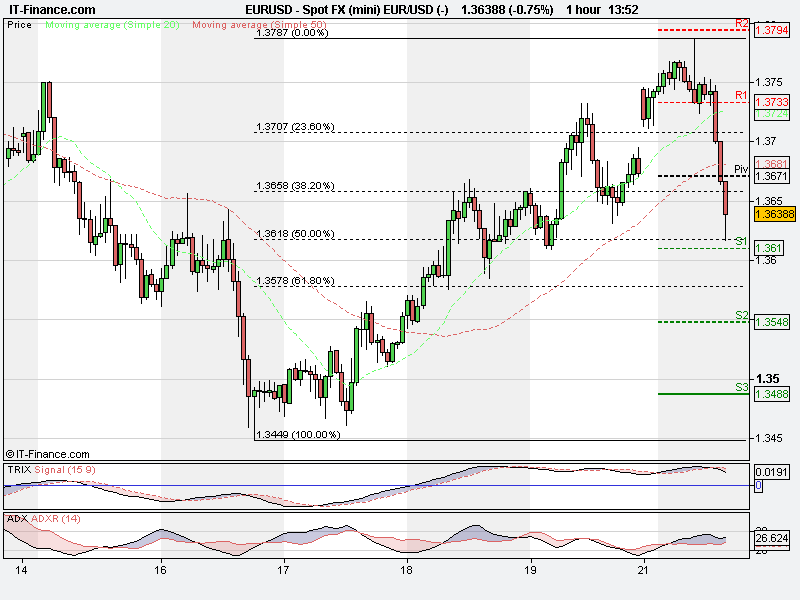Click the IT-Finance.com title at top left
The image size is (800, 600).
coord(52,10)
